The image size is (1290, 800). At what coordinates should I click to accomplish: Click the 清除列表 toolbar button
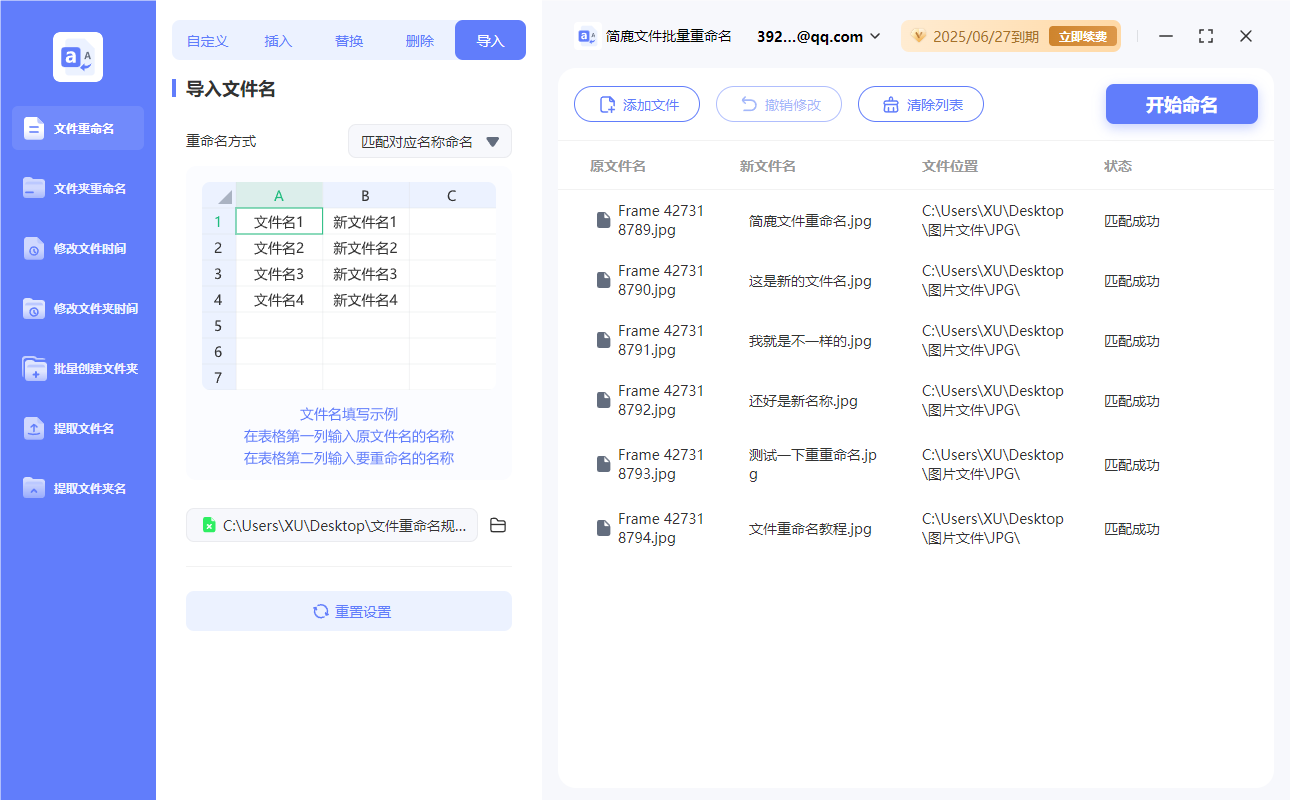tap(920, 103)
